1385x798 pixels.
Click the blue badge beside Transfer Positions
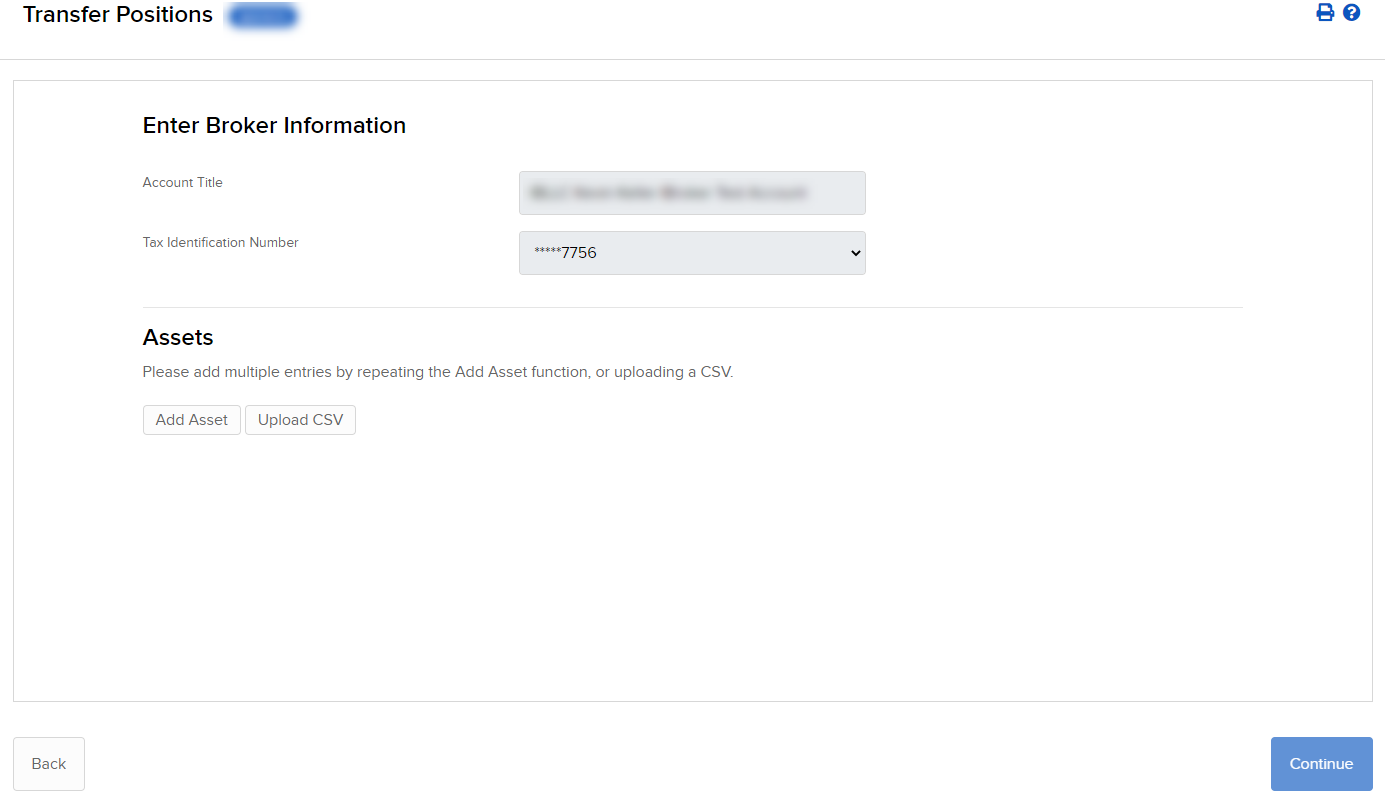tap(262, 15)
